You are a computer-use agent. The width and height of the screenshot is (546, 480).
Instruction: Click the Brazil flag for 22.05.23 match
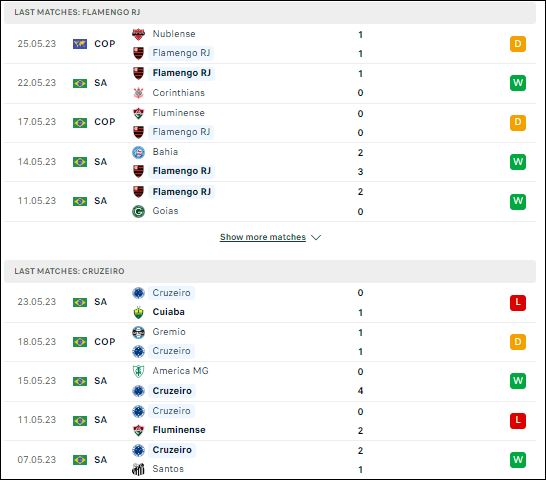80,83
